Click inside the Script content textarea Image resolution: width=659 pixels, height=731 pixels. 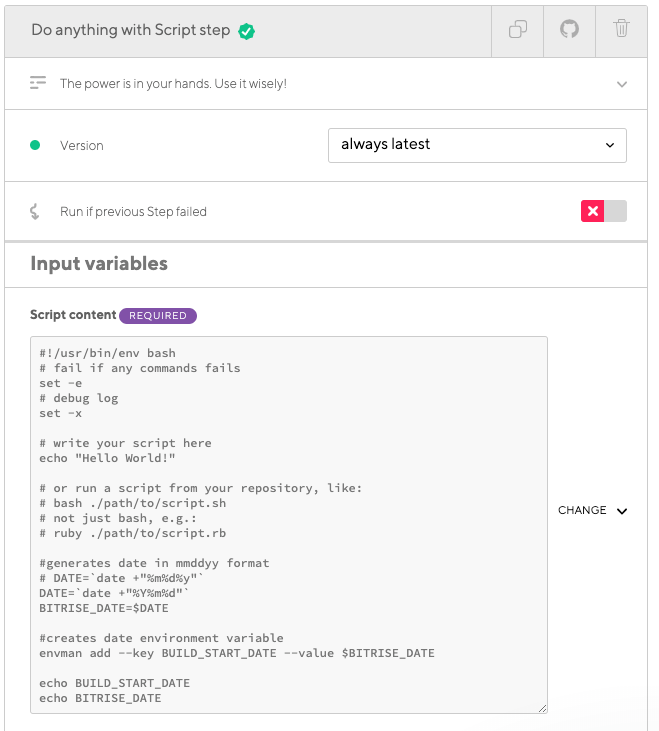tap(289, 524)
